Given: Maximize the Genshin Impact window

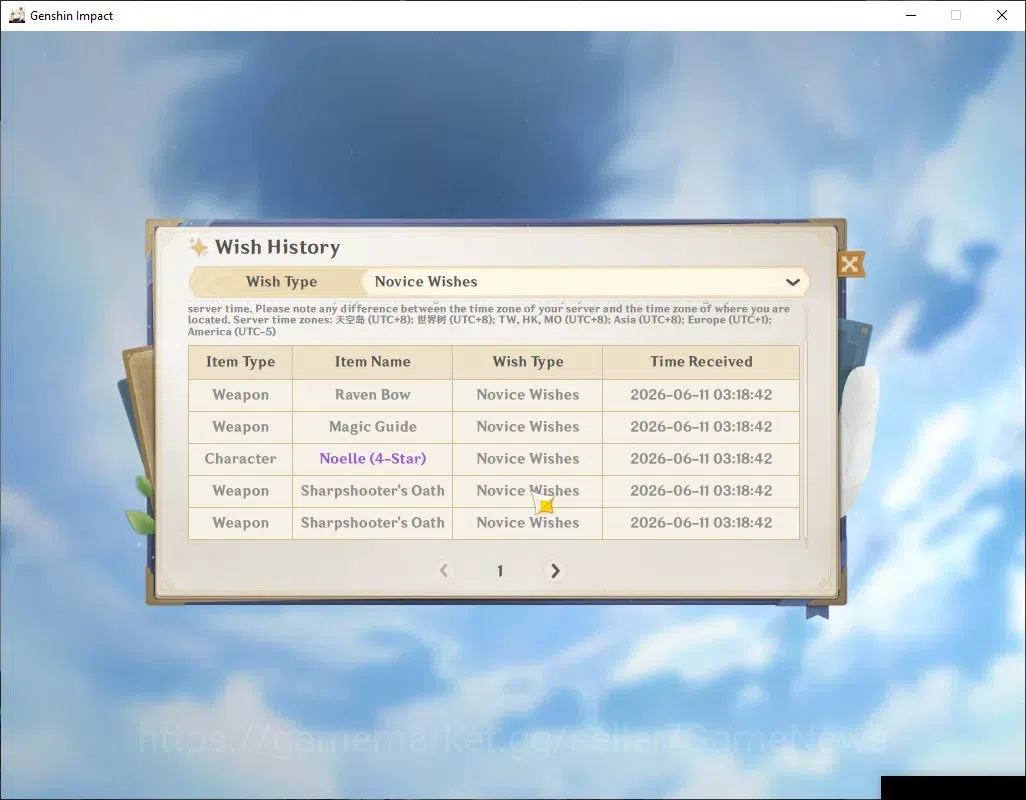Looking at the screenshot, I should click(x=956, y=15).
